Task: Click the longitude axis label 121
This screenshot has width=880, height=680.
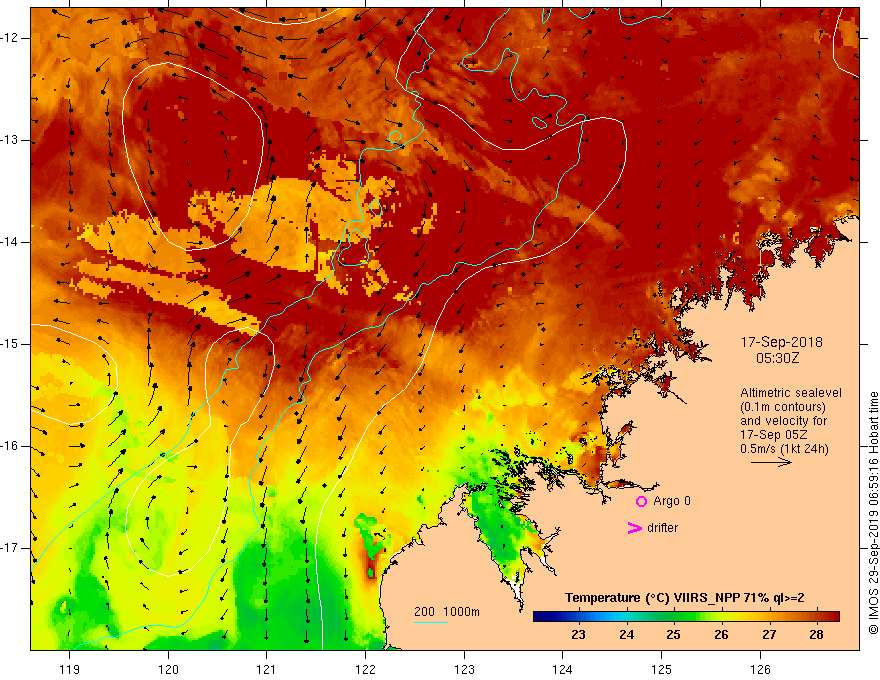Action: pyautogui.click(x=266, y=669)
